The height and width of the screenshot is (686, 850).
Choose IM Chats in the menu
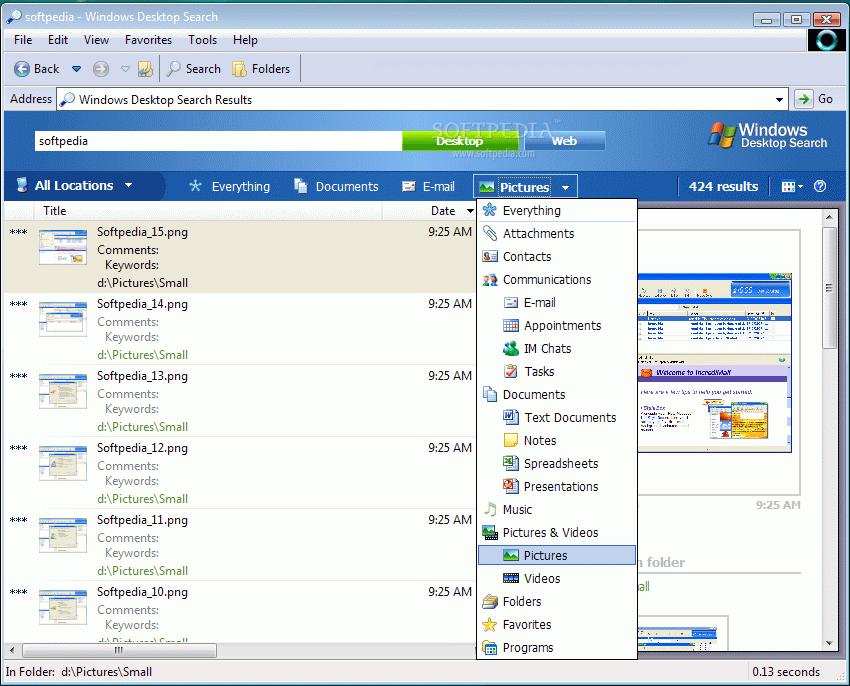point(557,349)
